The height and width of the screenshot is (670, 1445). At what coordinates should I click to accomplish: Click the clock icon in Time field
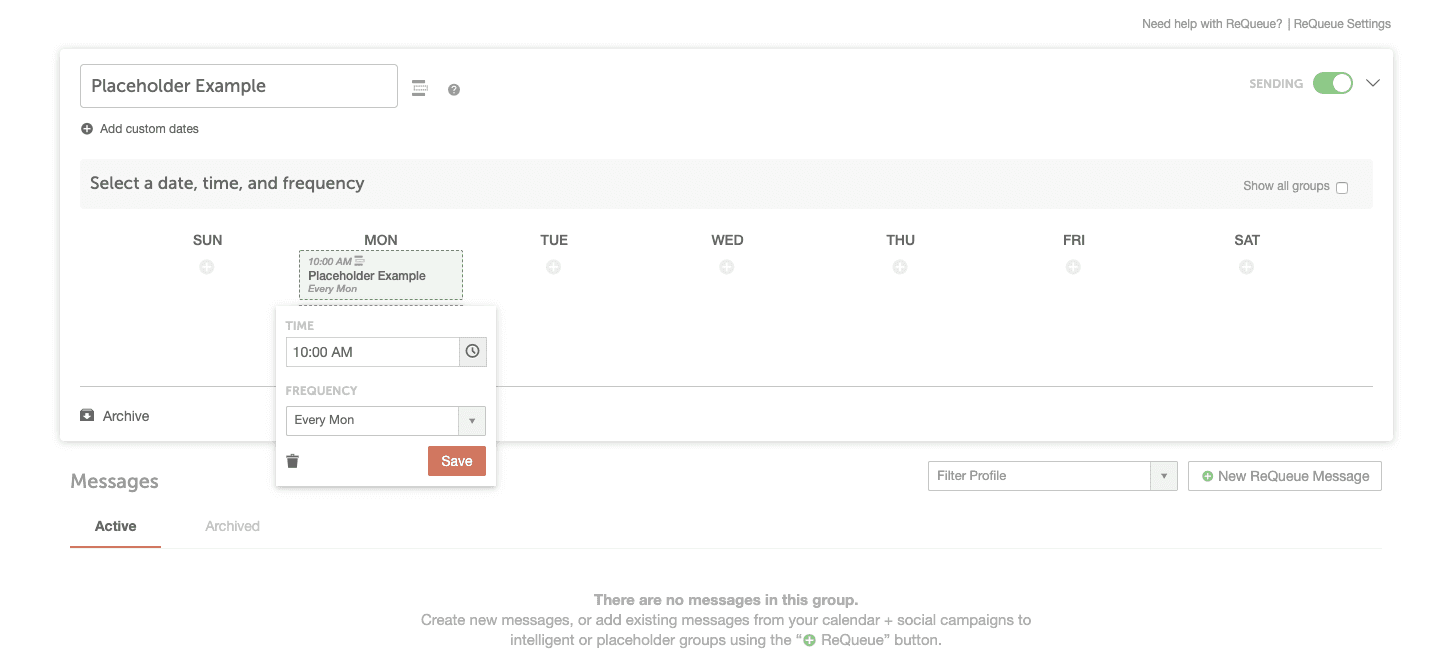click(472, 352)
